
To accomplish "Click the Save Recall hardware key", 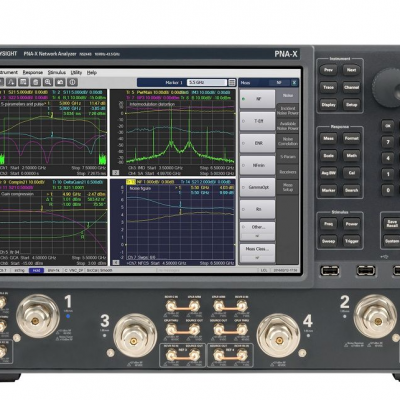I will point(392,224).
